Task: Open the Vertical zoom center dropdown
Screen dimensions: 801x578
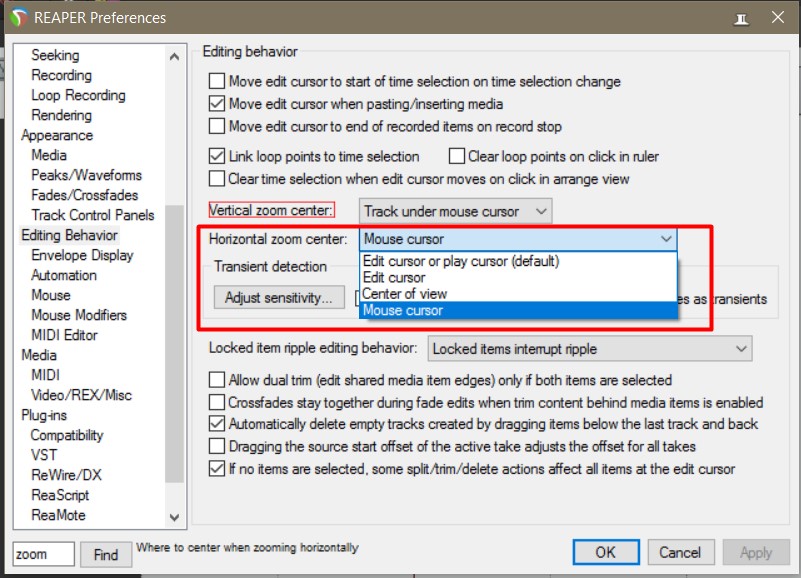Action: (x=455, y=211)
